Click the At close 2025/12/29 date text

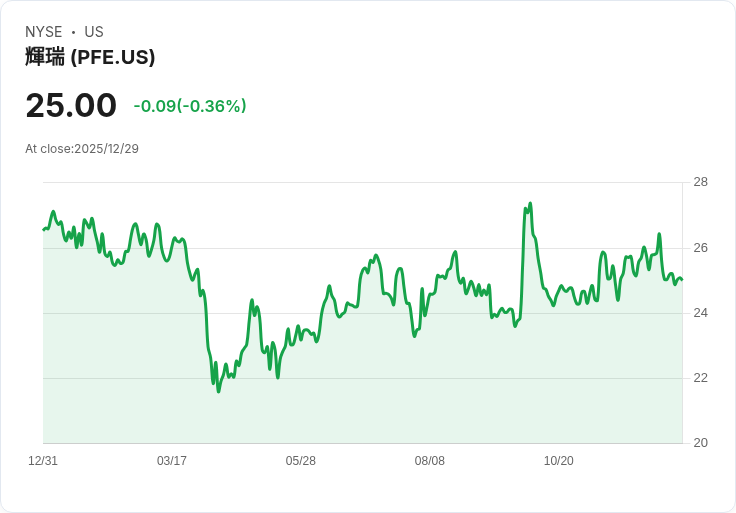82,149
